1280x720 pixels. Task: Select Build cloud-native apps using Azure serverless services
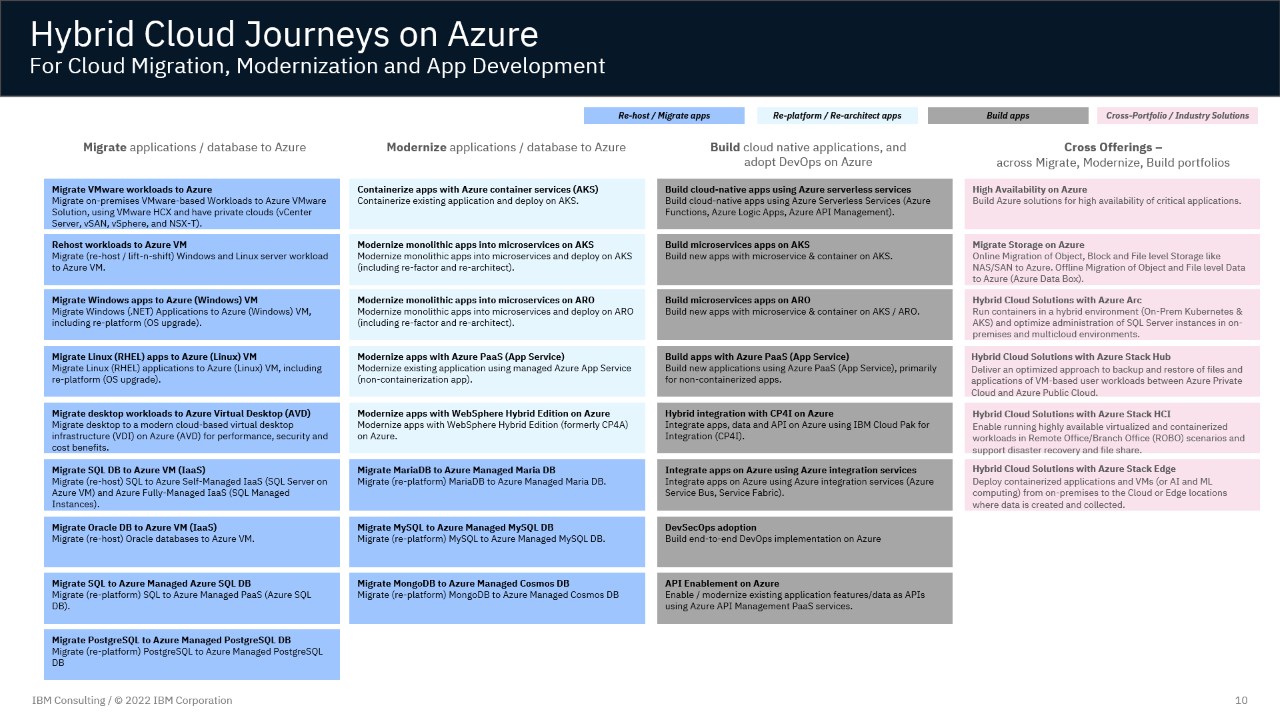point(805,204)
